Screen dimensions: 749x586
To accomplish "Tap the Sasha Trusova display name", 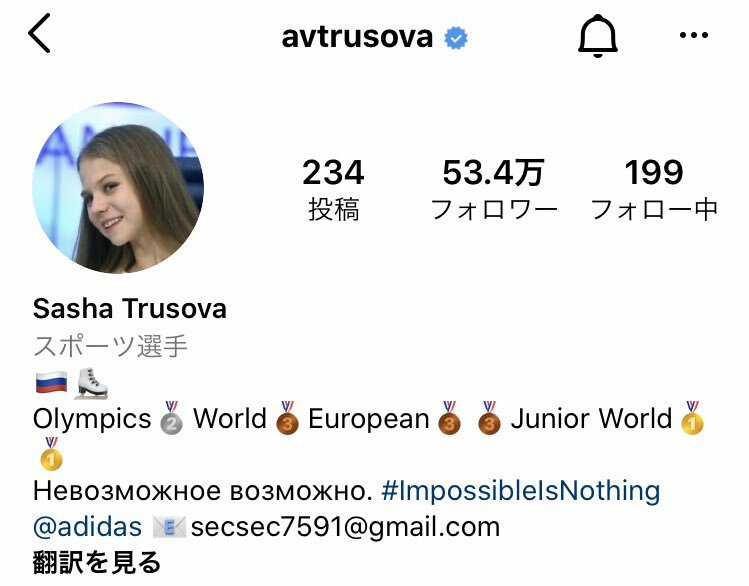I will pyautogui.click(x=129, y=309).
